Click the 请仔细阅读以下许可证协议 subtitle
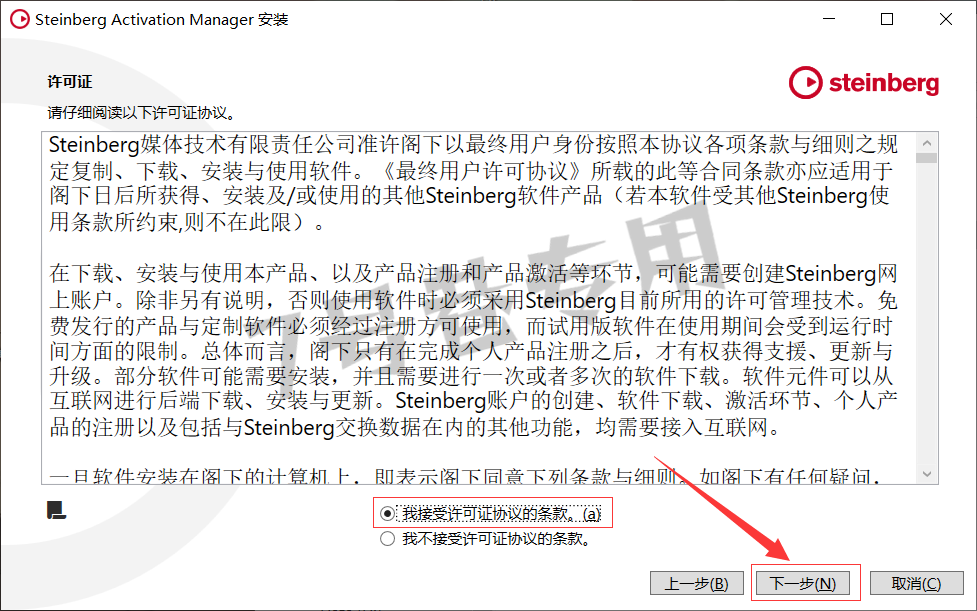The height and width of the screenshot is (611, 977). [142, 113]
